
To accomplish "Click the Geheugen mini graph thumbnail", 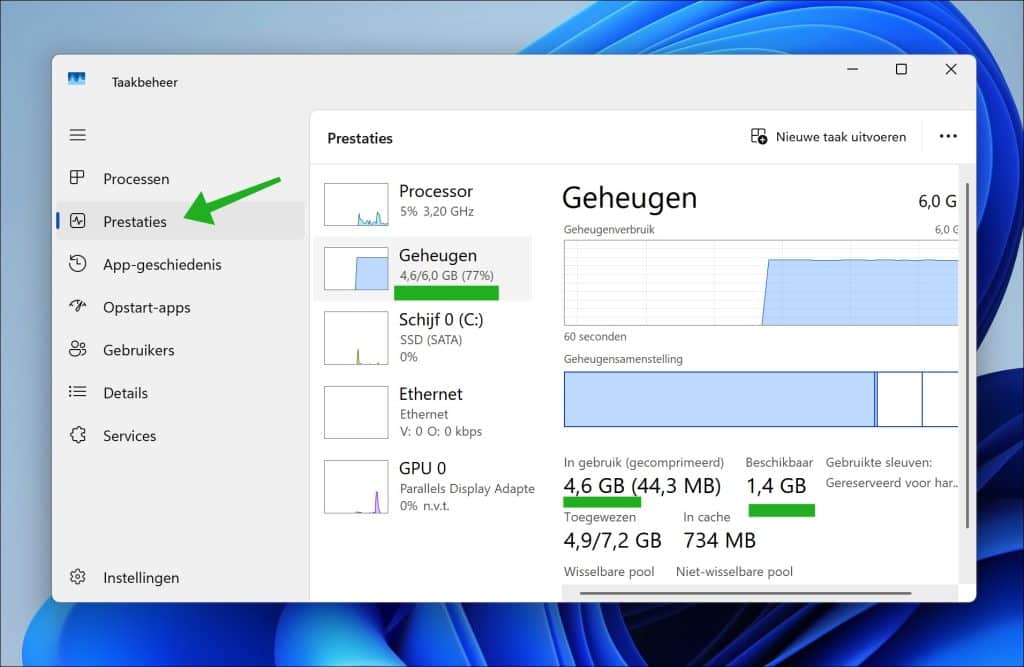I will coord(356,268).
